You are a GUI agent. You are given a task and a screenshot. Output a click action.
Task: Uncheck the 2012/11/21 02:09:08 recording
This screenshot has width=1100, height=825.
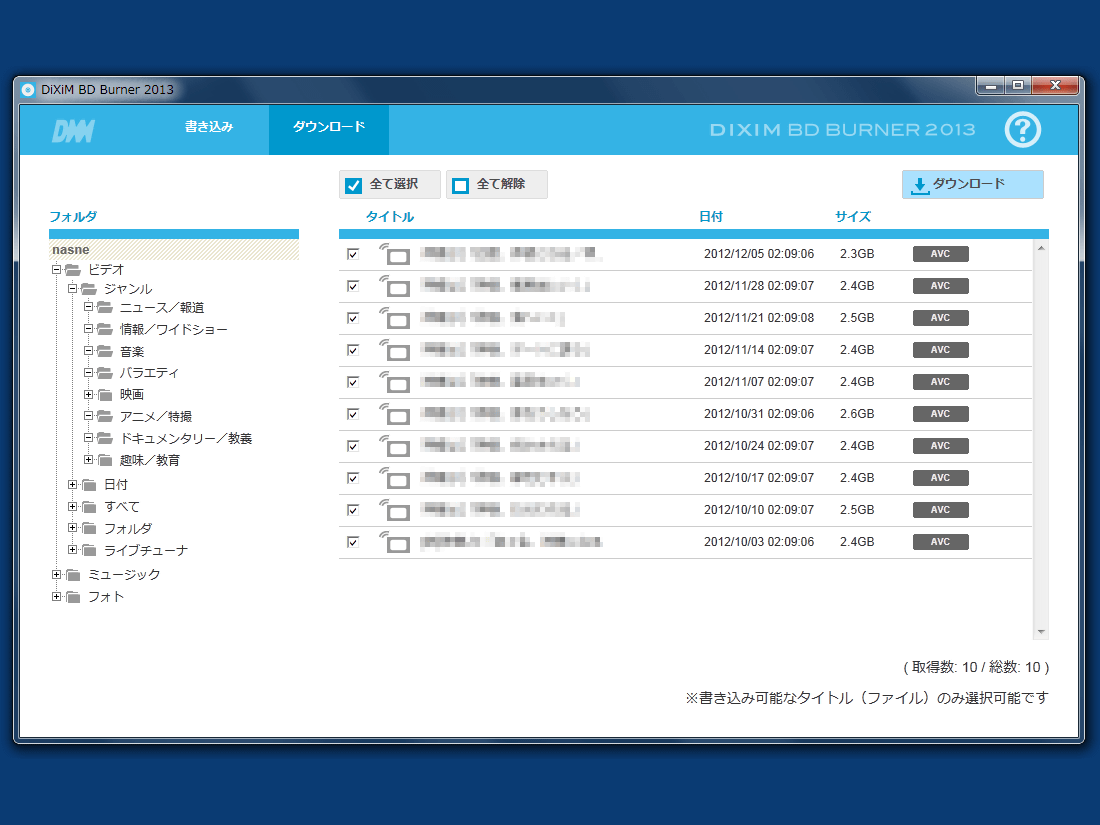353,318
